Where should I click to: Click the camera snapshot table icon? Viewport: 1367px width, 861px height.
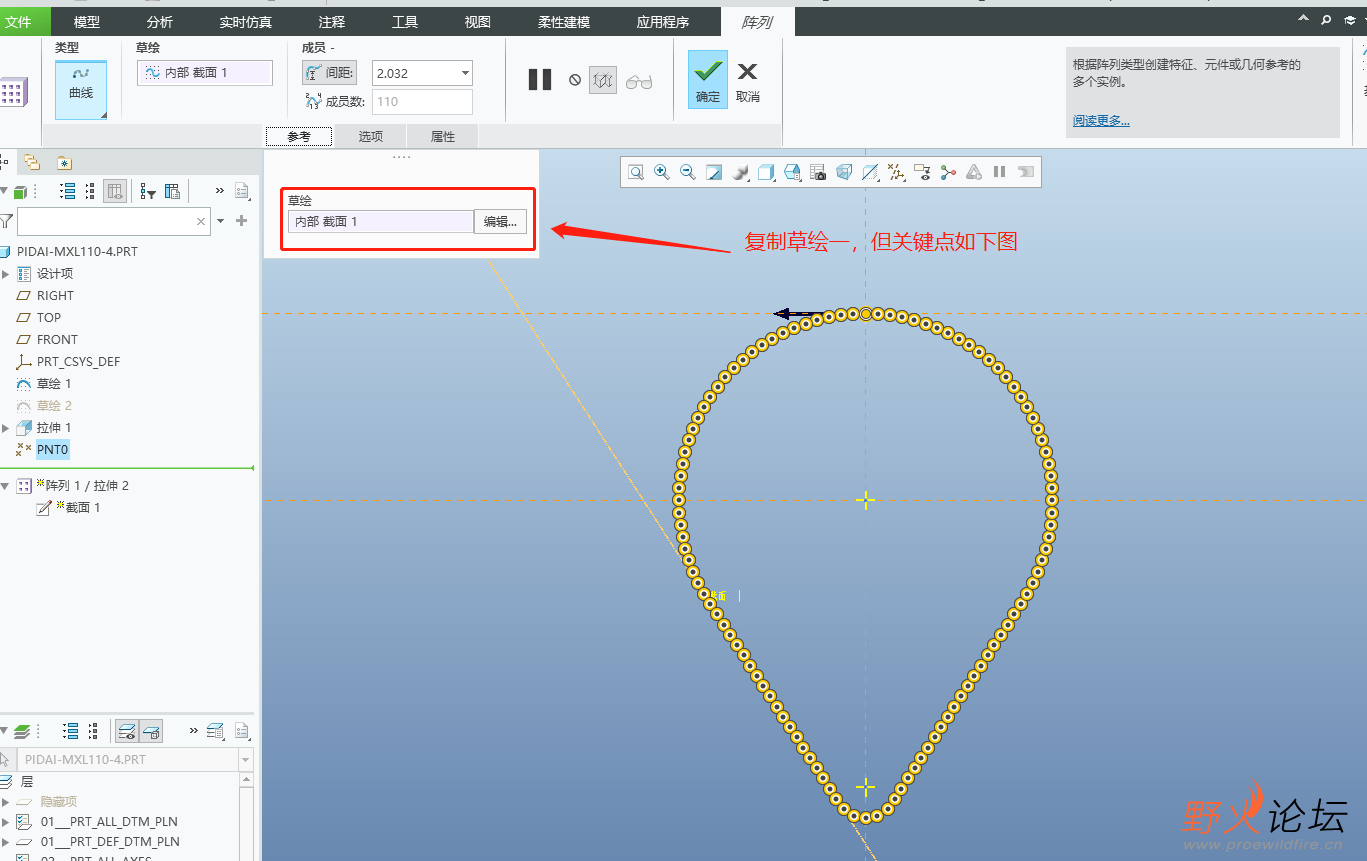click(818, 172)
